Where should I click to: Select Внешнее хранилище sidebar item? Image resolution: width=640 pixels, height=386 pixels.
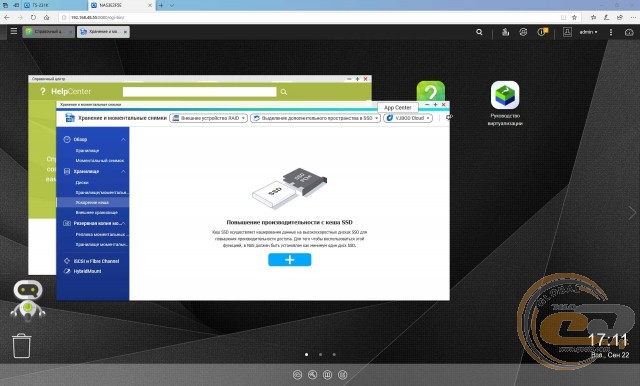(x=96, y=213)
